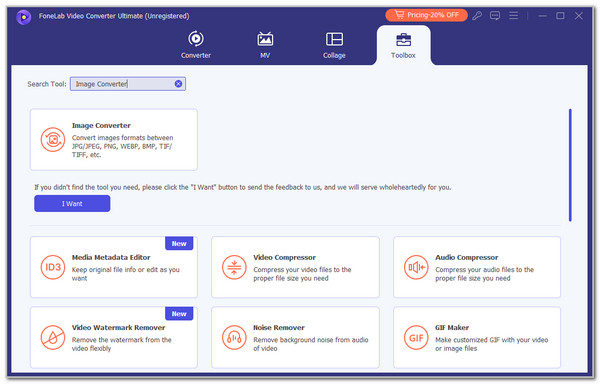Screen dimensions: 600x384
Task: Click the Collage tab layout icon
Action: 334,39
